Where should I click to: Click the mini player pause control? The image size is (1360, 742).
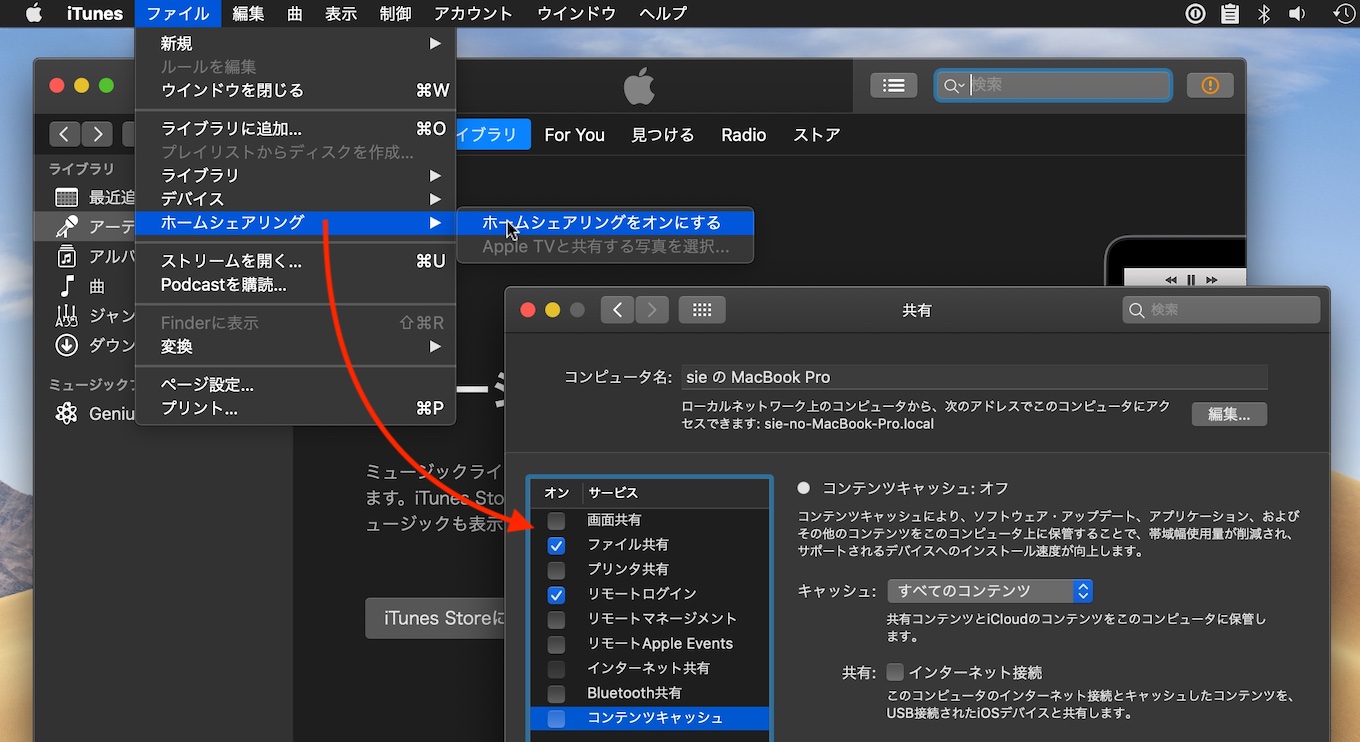(1190, 280)
